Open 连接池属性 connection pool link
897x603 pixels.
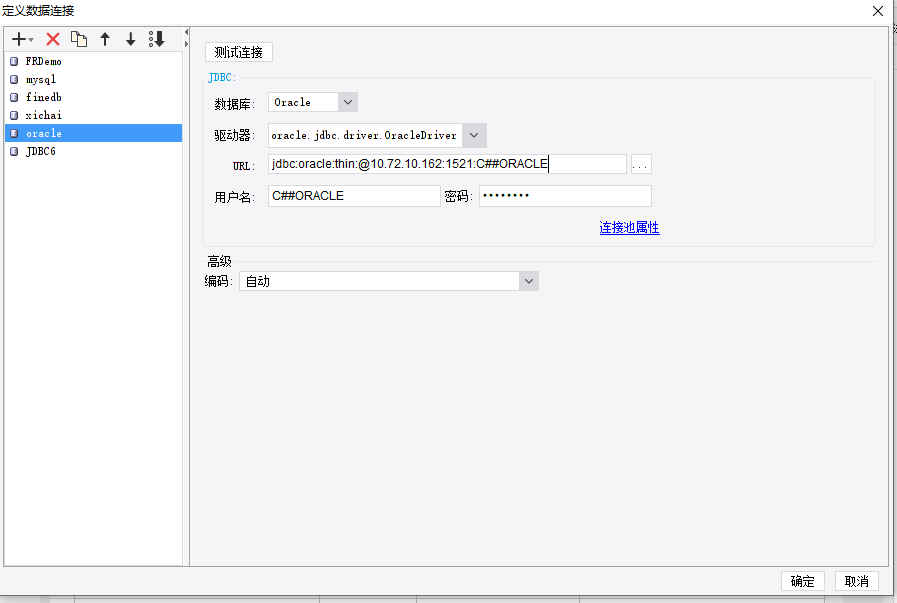tap(629, 228)
